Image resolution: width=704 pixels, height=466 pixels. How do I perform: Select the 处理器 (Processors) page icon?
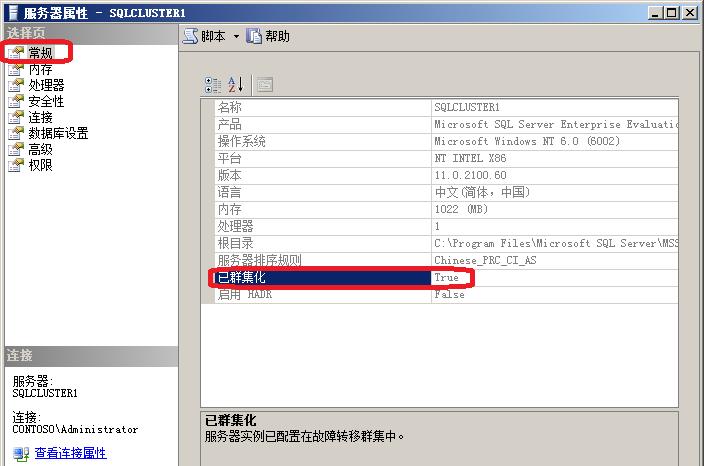(16, 86)
